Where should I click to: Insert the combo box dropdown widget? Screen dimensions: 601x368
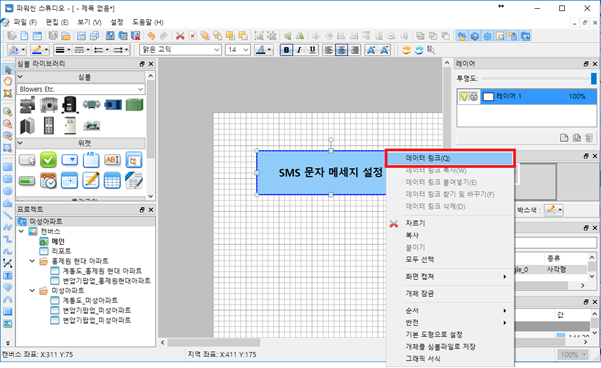[70, 160]
